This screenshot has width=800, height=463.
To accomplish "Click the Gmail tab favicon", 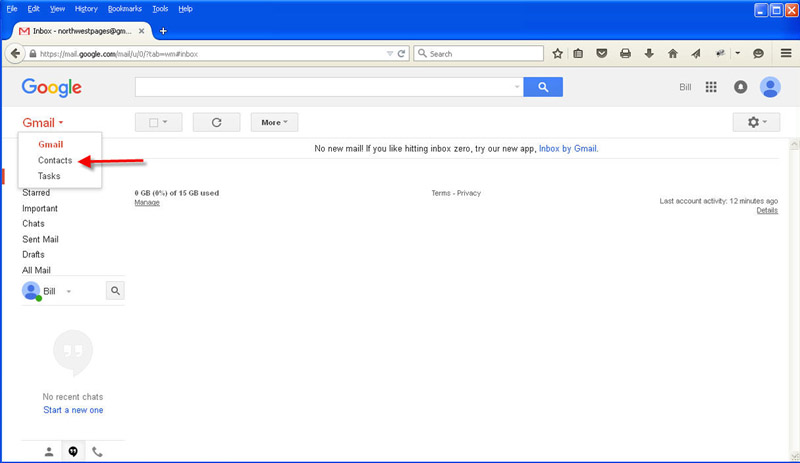I will pos(24,31).
